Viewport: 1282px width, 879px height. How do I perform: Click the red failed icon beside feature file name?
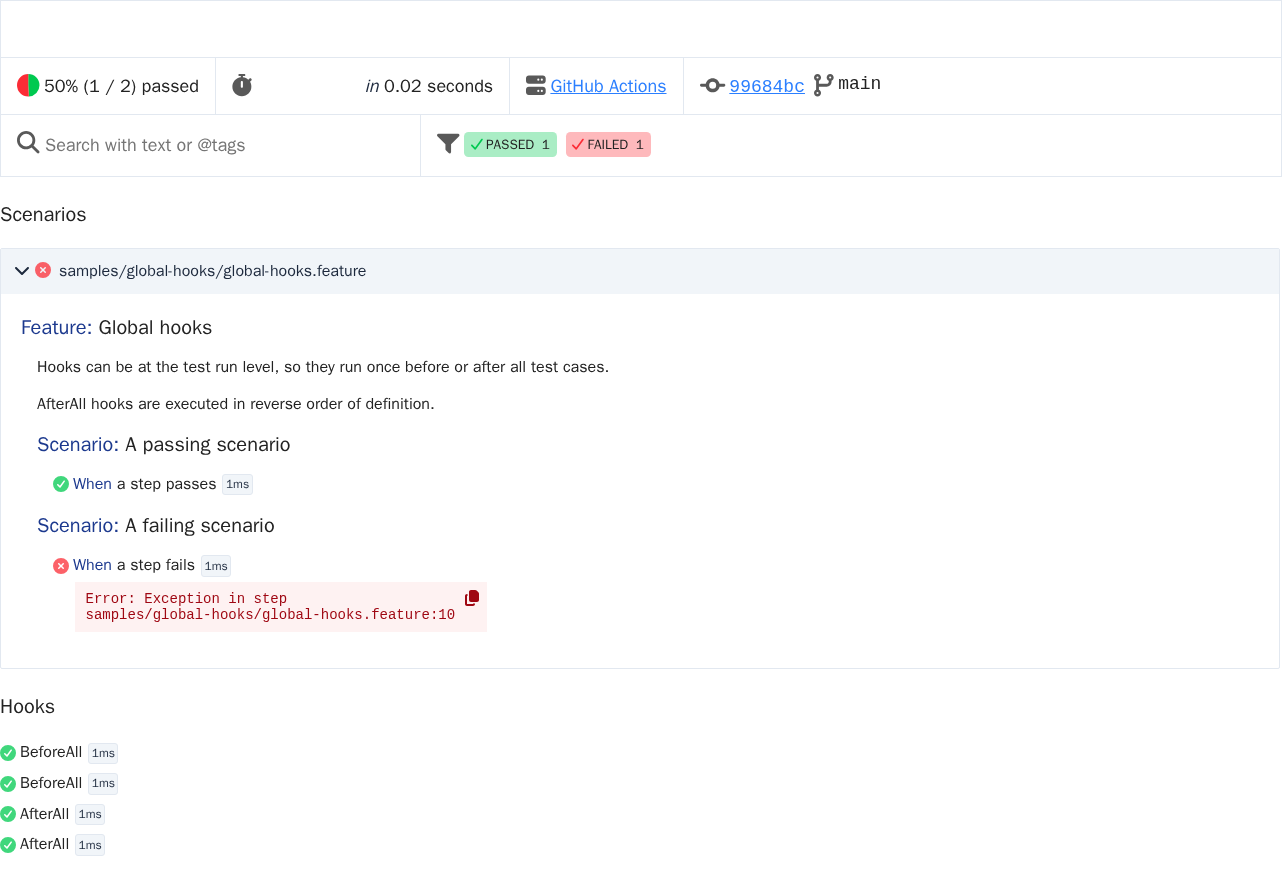tap(43, 270)
